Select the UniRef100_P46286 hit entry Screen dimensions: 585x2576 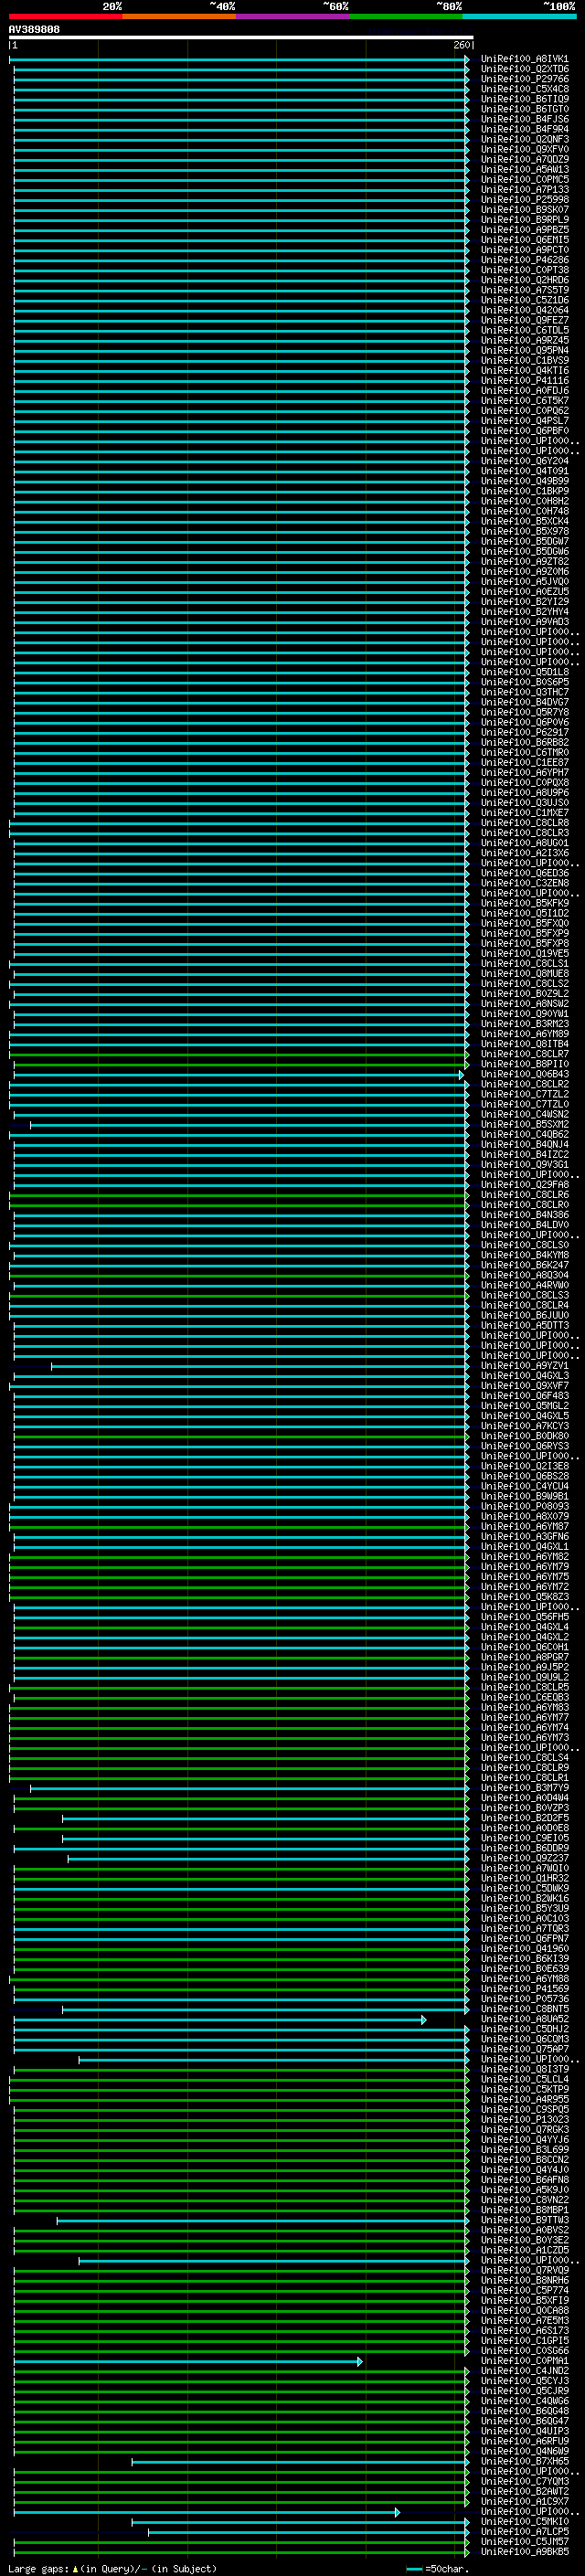tap(524, 260)
